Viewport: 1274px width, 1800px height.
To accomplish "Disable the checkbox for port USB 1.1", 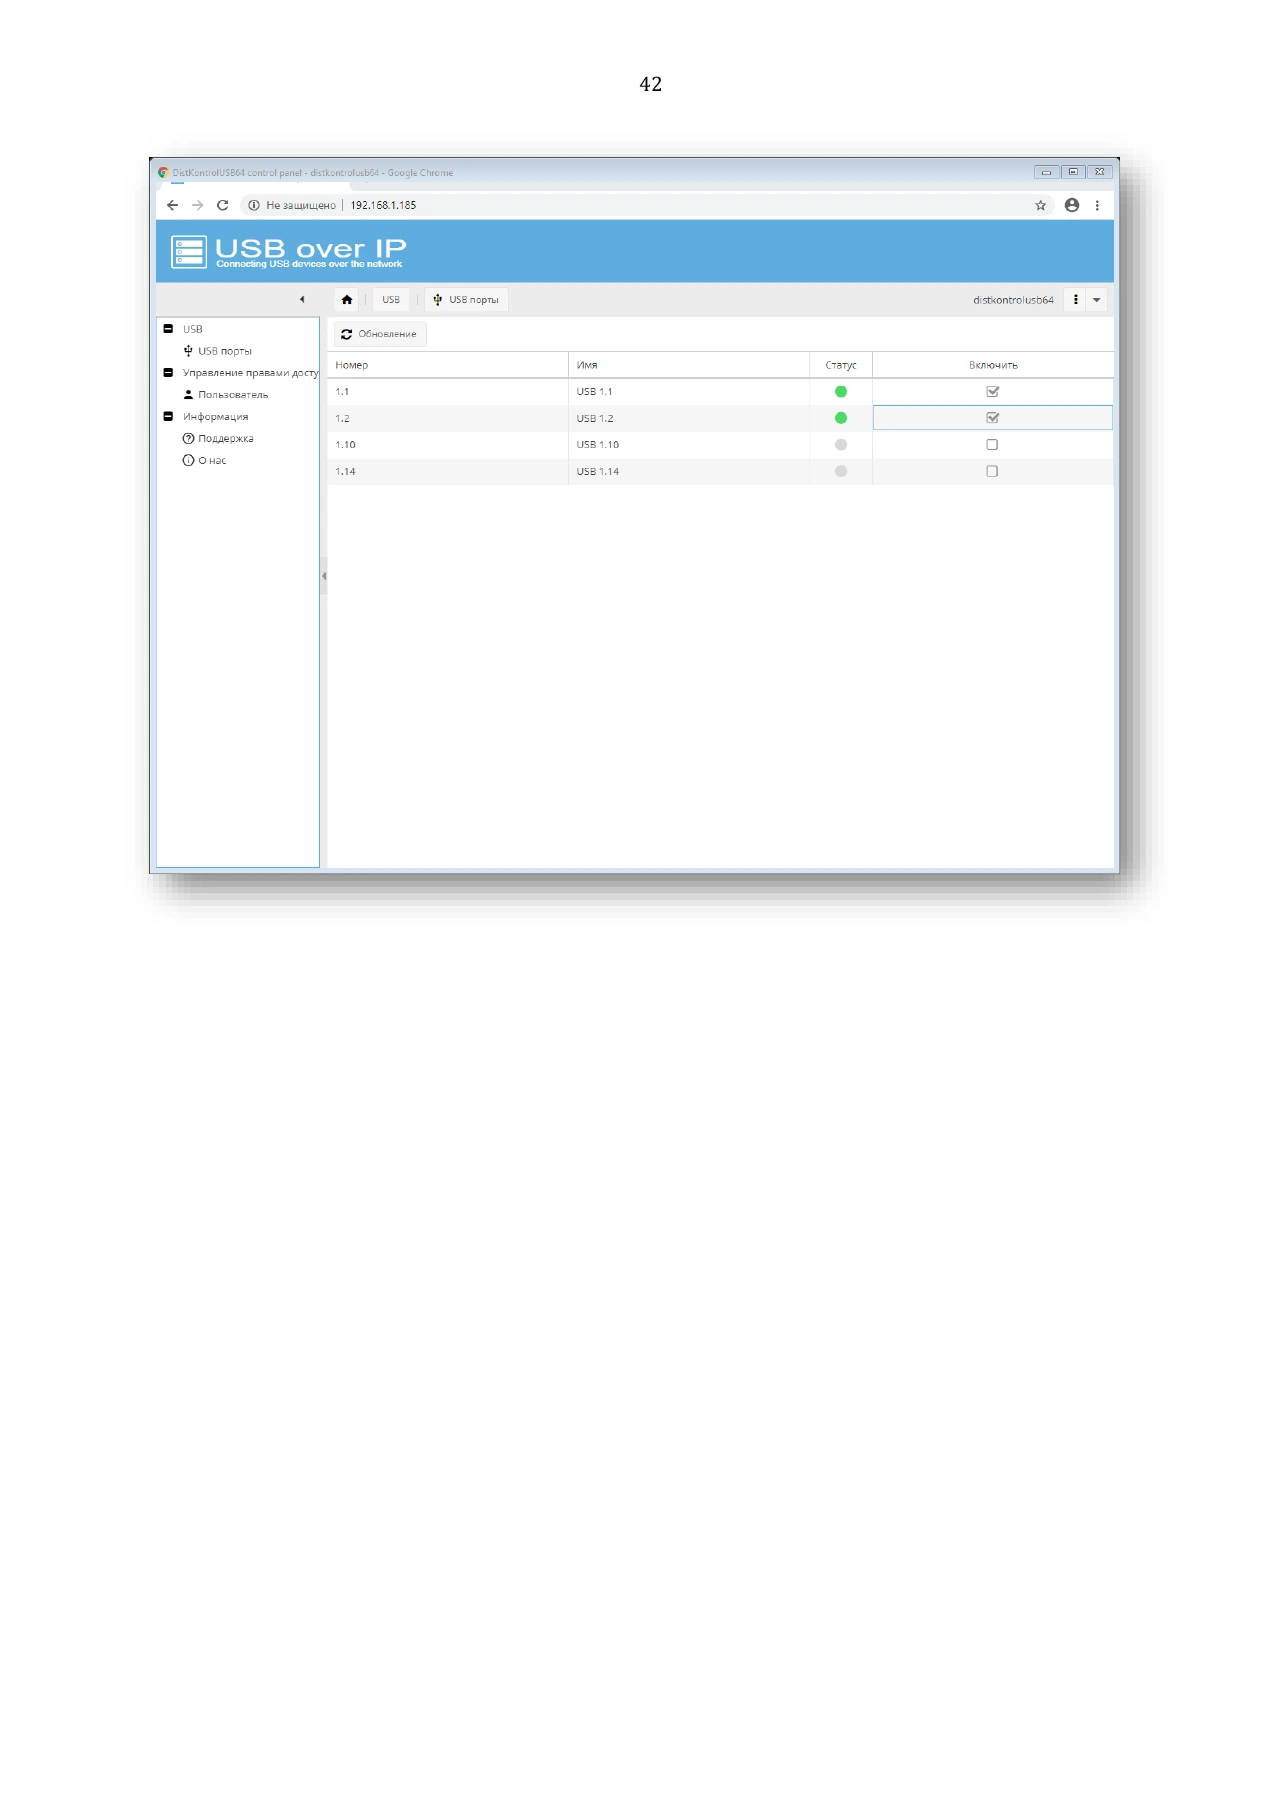I will pyautogui.click(x=992, y=392).
